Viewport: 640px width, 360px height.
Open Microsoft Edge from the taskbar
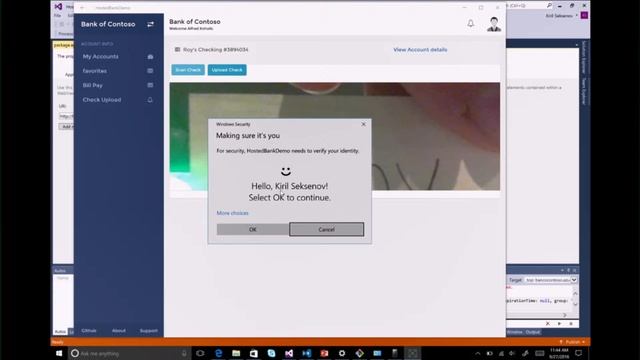[218, 353]
